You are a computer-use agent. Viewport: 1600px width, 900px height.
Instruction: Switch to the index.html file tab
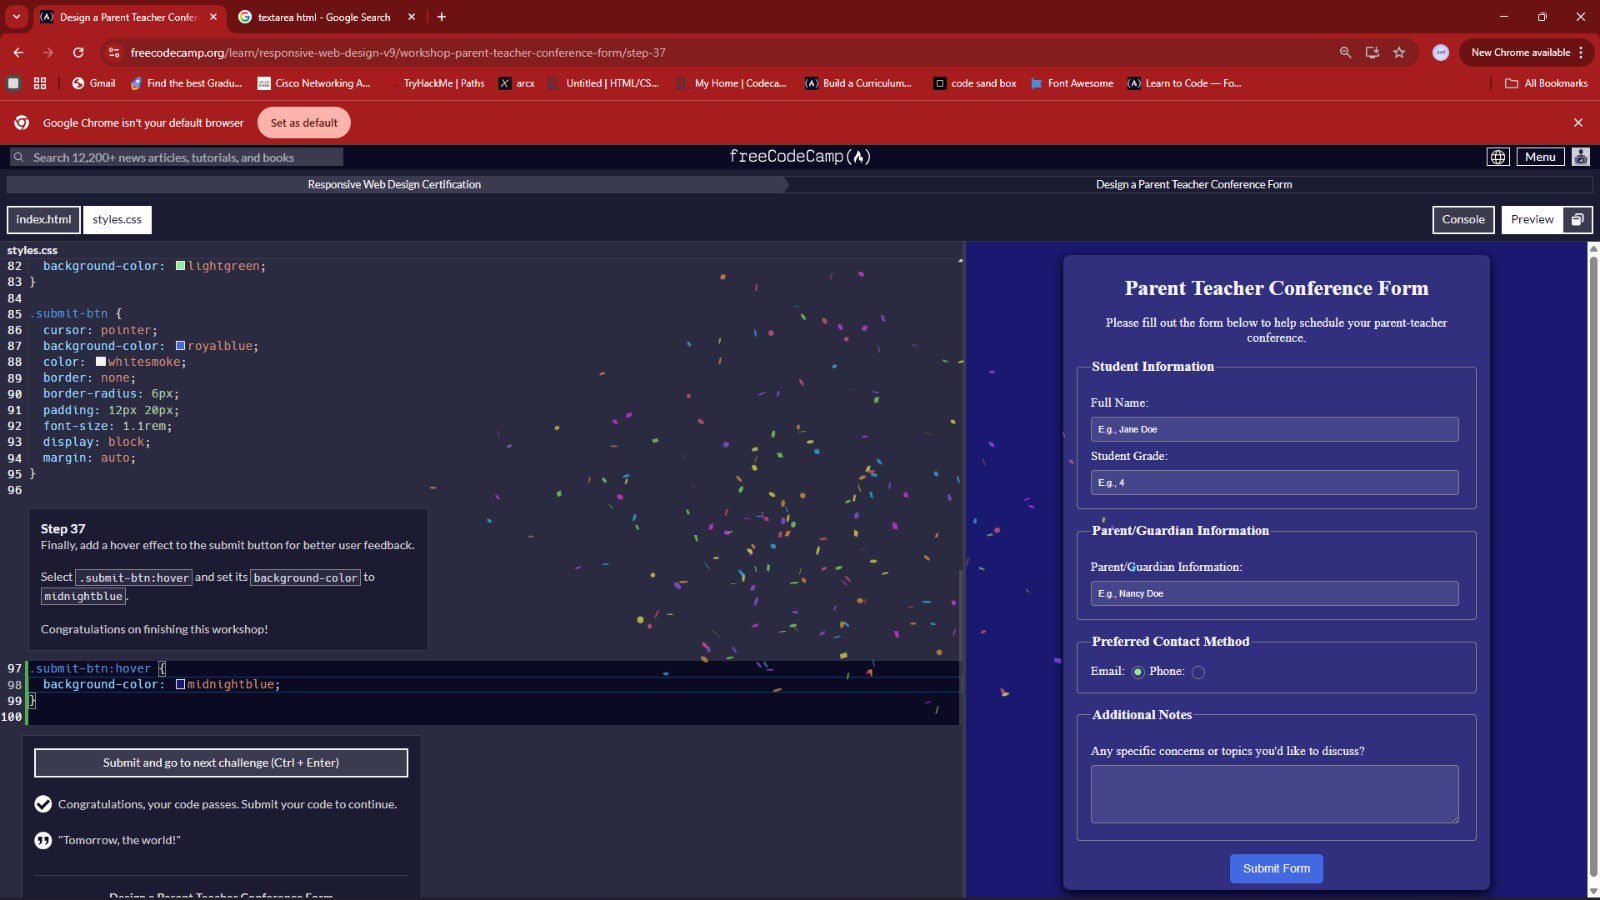[x=44, y=220]
